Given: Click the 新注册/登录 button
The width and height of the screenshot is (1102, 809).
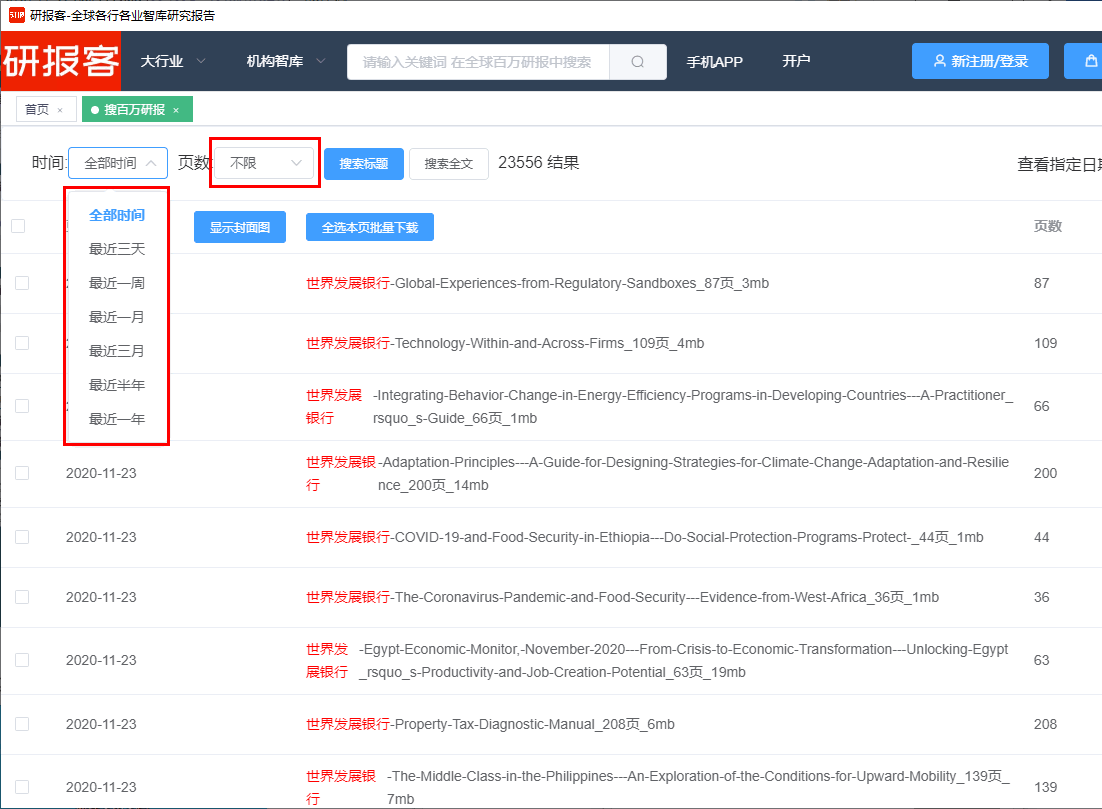Looking at the screenshot, I should (980, 61).
